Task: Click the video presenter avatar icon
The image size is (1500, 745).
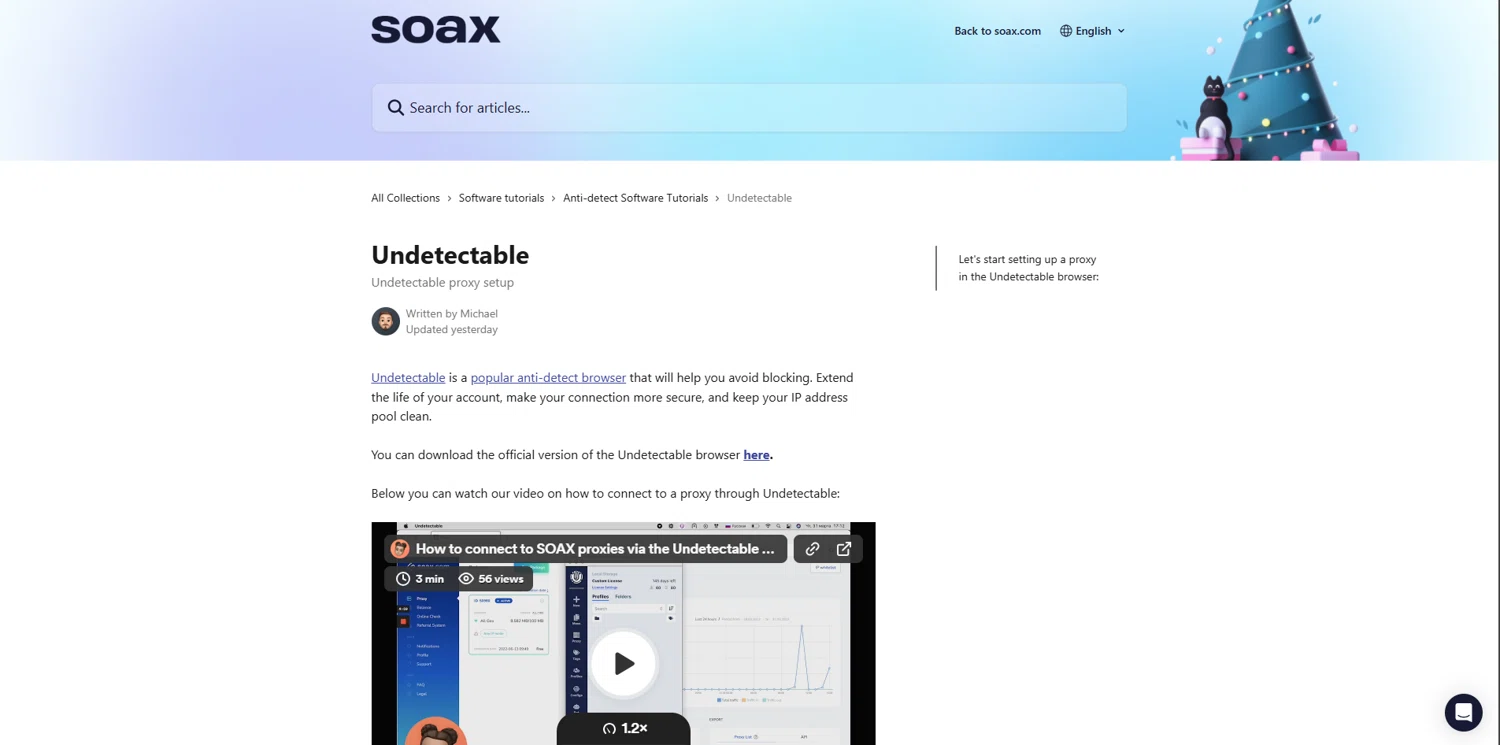Action: [x=400, y=549]
